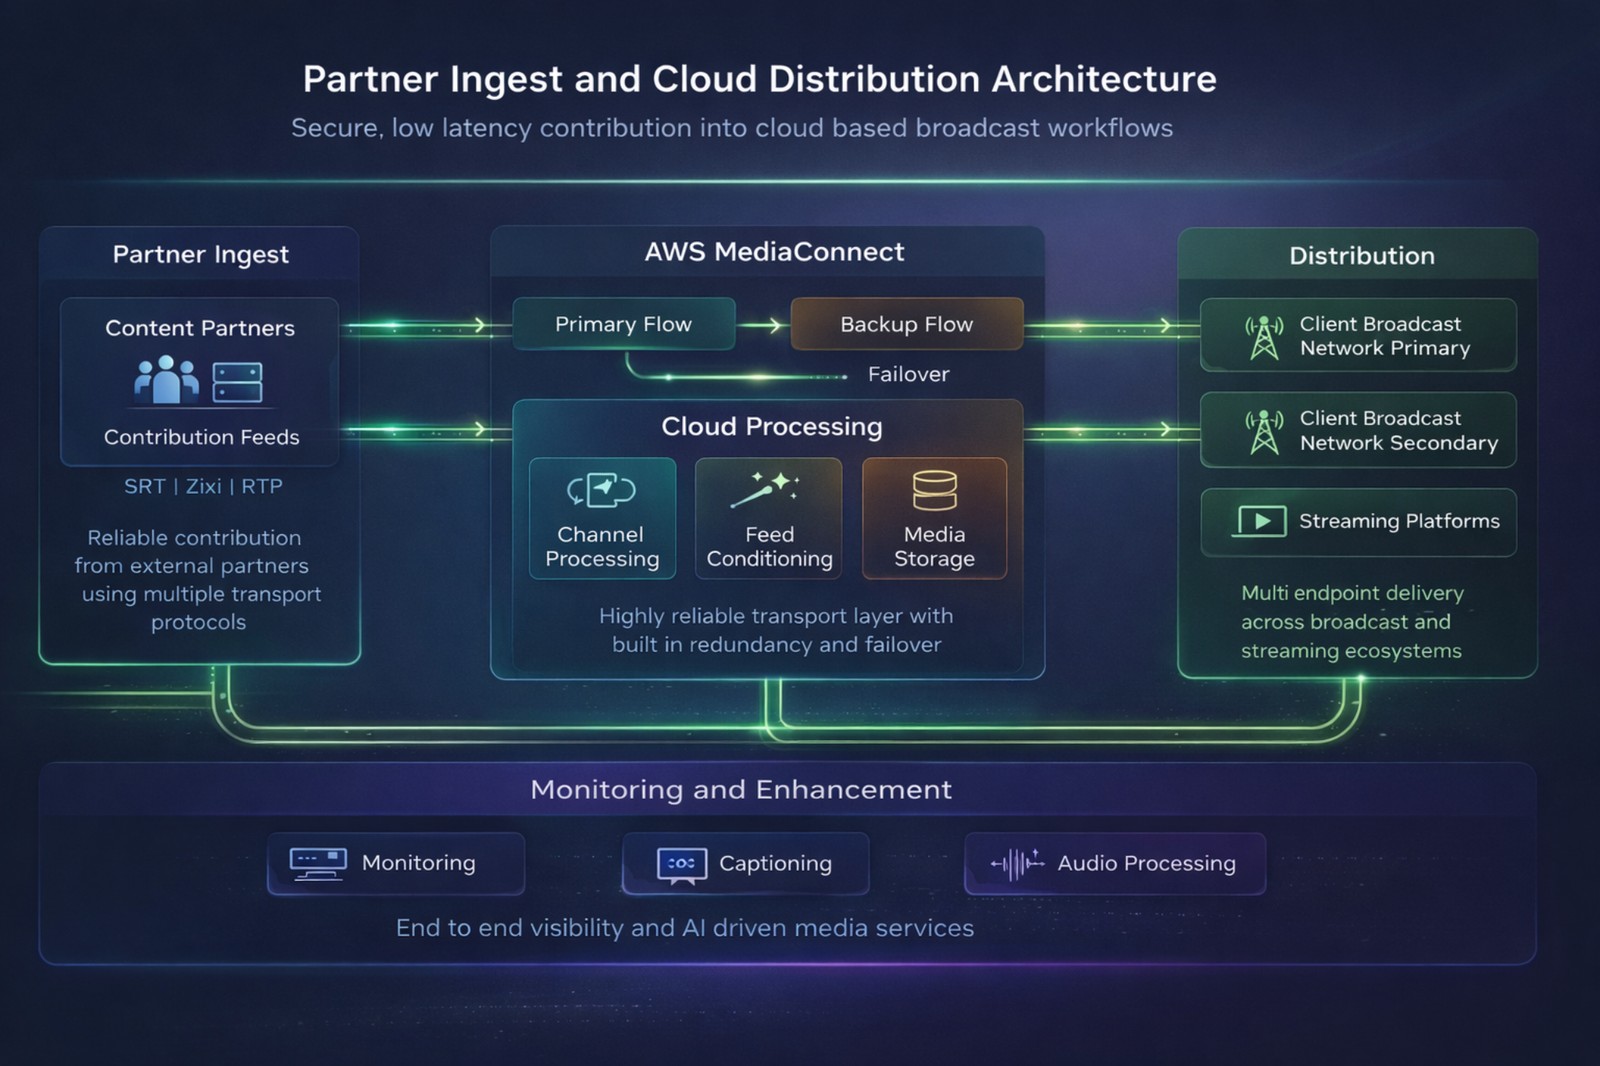Click the Channel Processing cloud icon
This screenshot has width=1600, height=1066.
coord(602,490)
